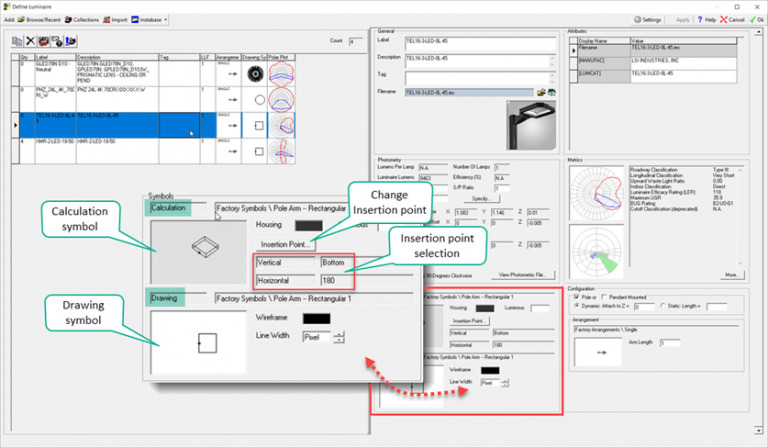Click the Import toolbar item

tap(115, 19)
